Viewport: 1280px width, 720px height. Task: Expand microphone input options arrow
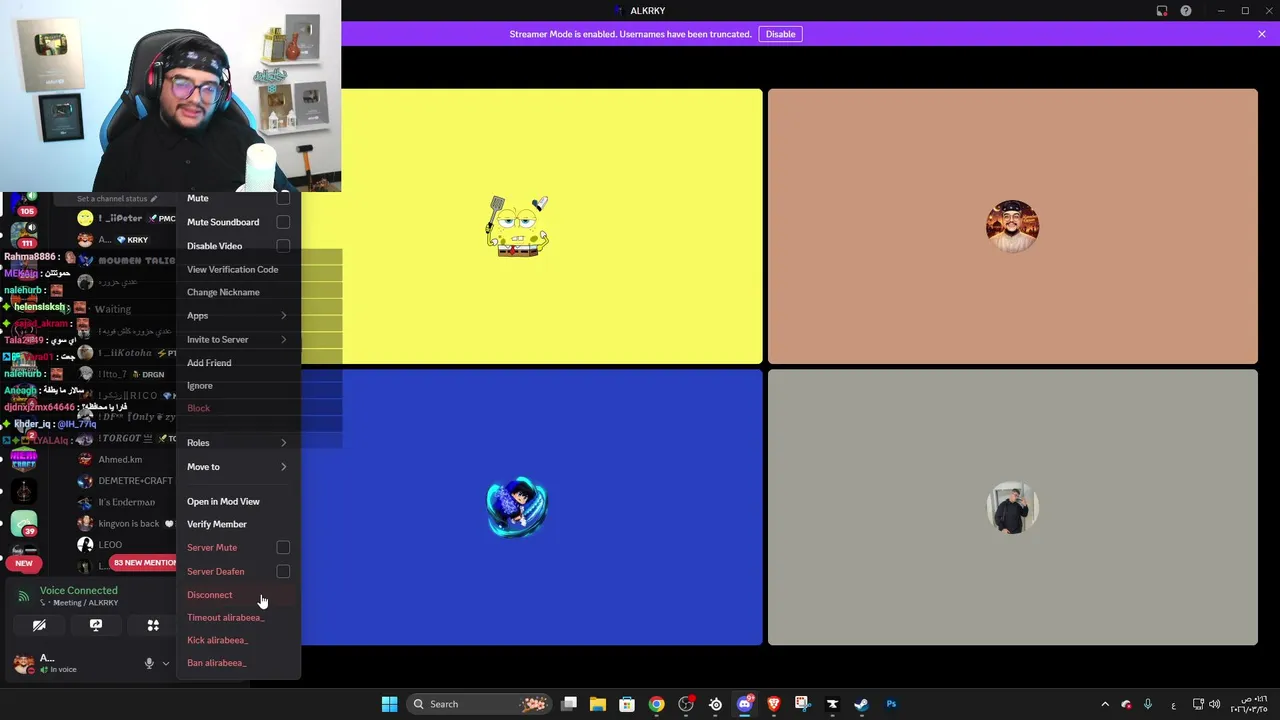165,663
